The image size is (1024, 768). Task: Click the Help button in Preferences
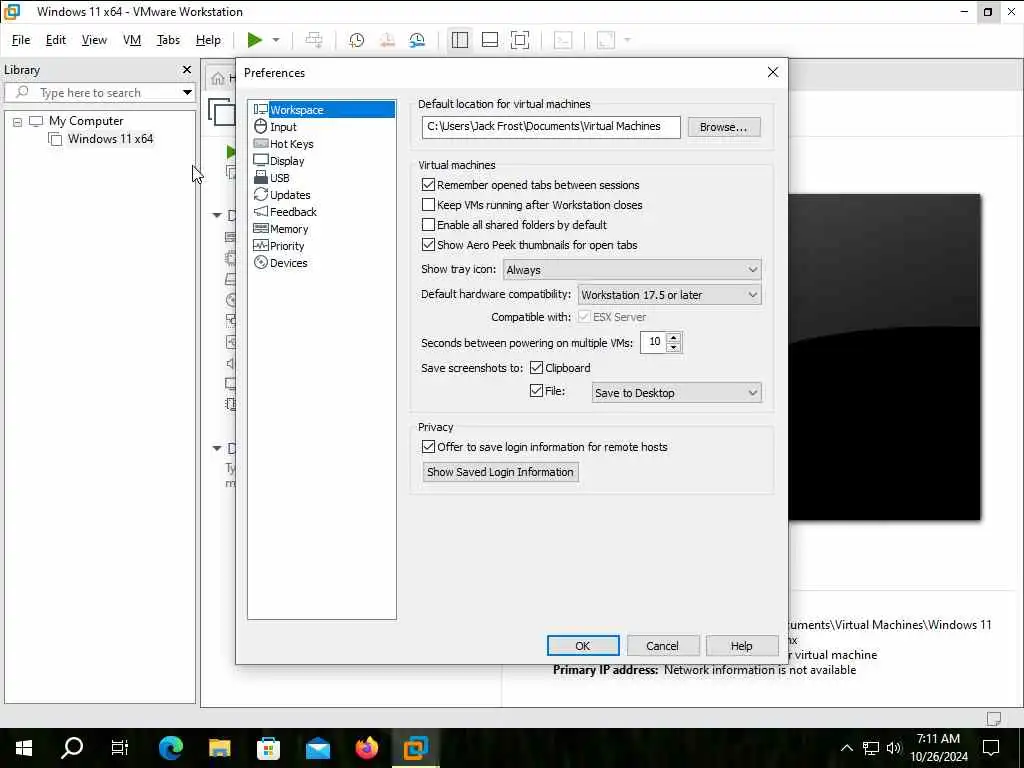click(x=741, y=645)
